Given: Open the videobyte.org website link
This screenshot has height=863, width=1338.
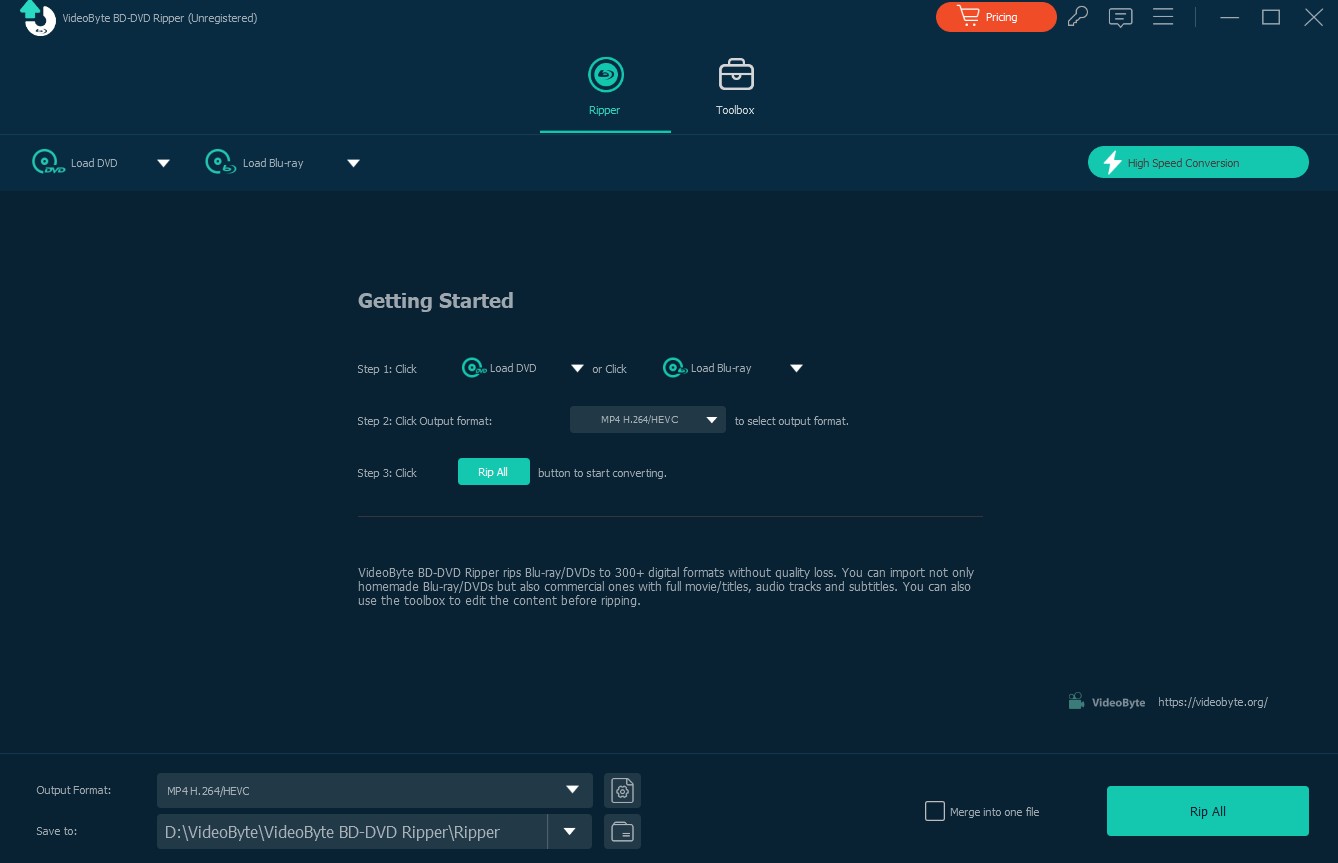Looking at the screenshot, I should tap(1212, 702).
